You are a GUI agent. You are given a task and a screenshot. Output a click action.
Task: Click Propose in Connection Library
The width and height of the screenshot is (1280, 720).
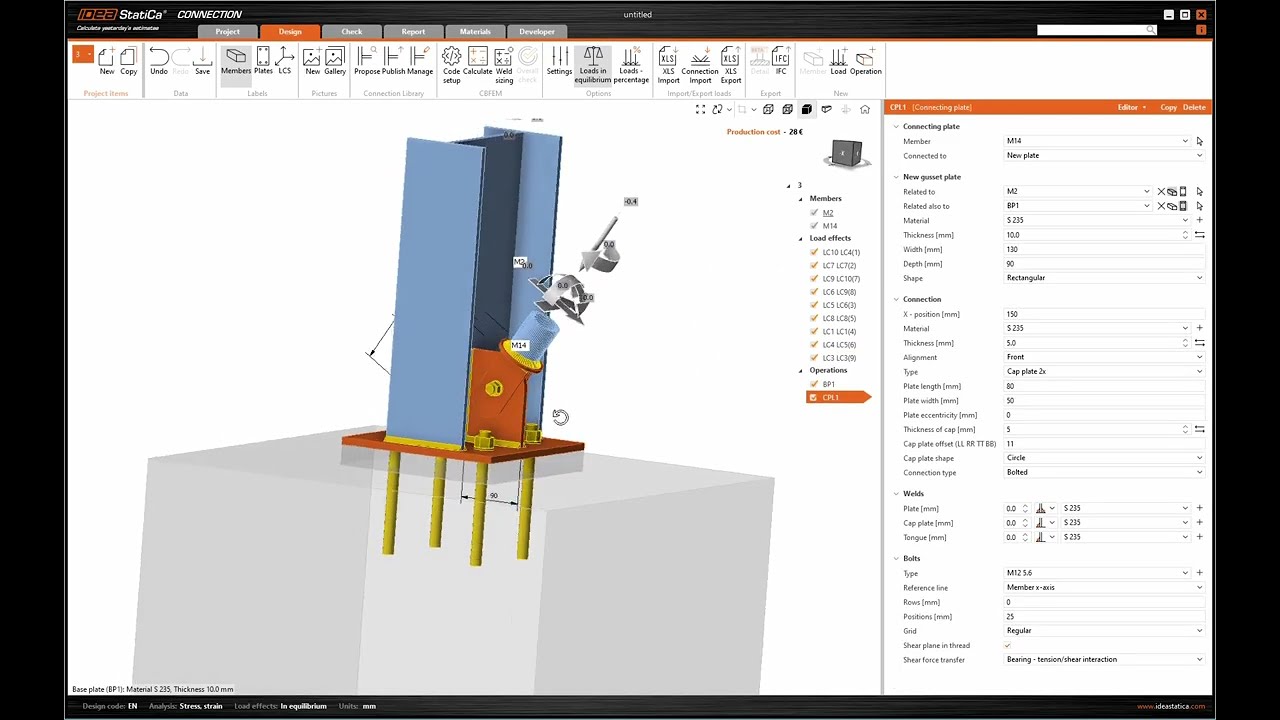pos(367,62)
